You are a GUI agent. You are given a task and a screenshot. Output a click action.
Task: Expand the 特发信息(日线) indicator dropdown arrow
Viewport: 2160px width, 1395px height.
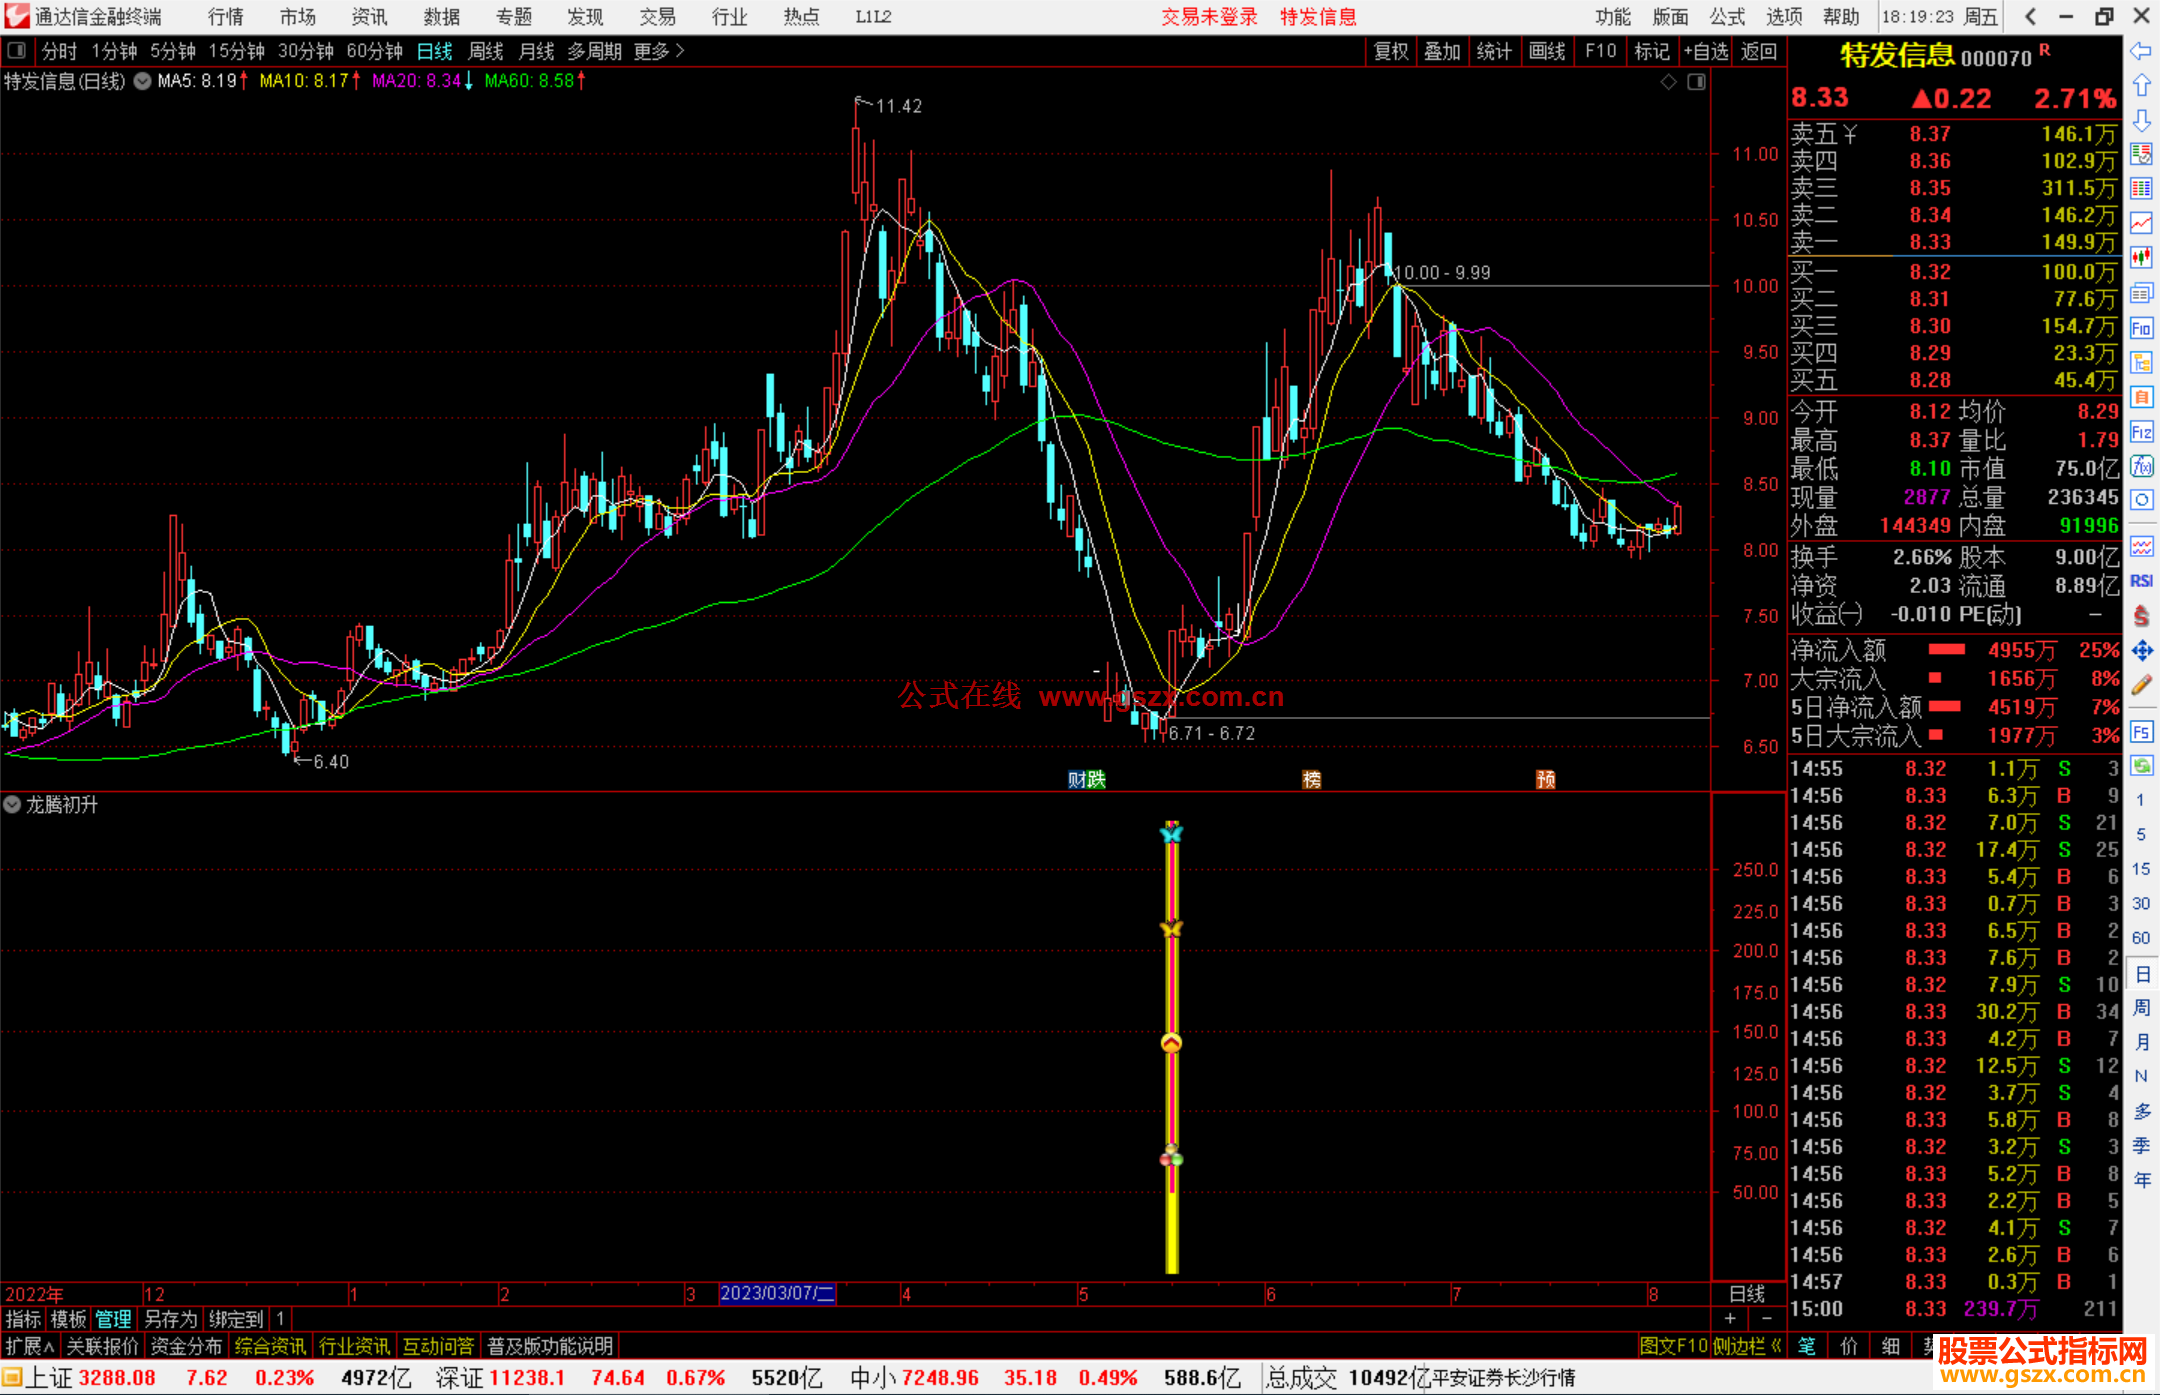(x=143, y=82)
